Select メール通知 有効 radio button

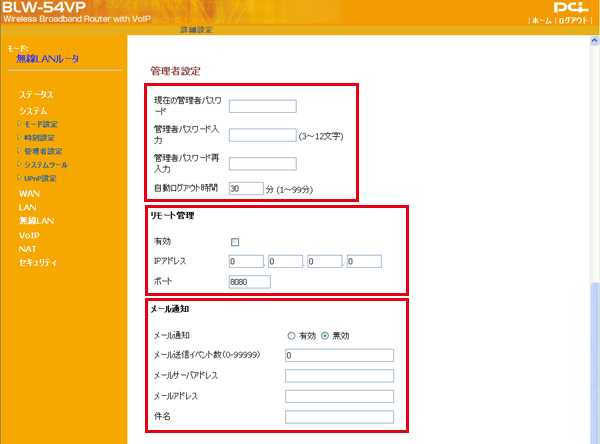(291, 336)
